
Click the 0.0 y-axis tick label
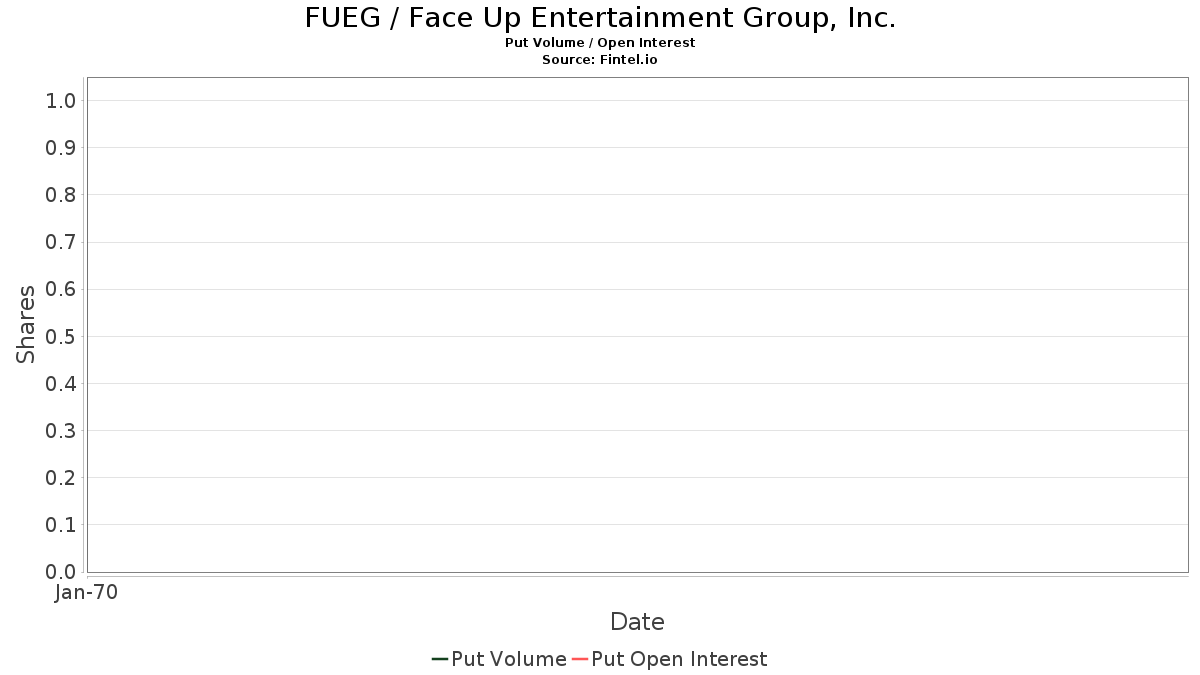[x=61, y=572]
